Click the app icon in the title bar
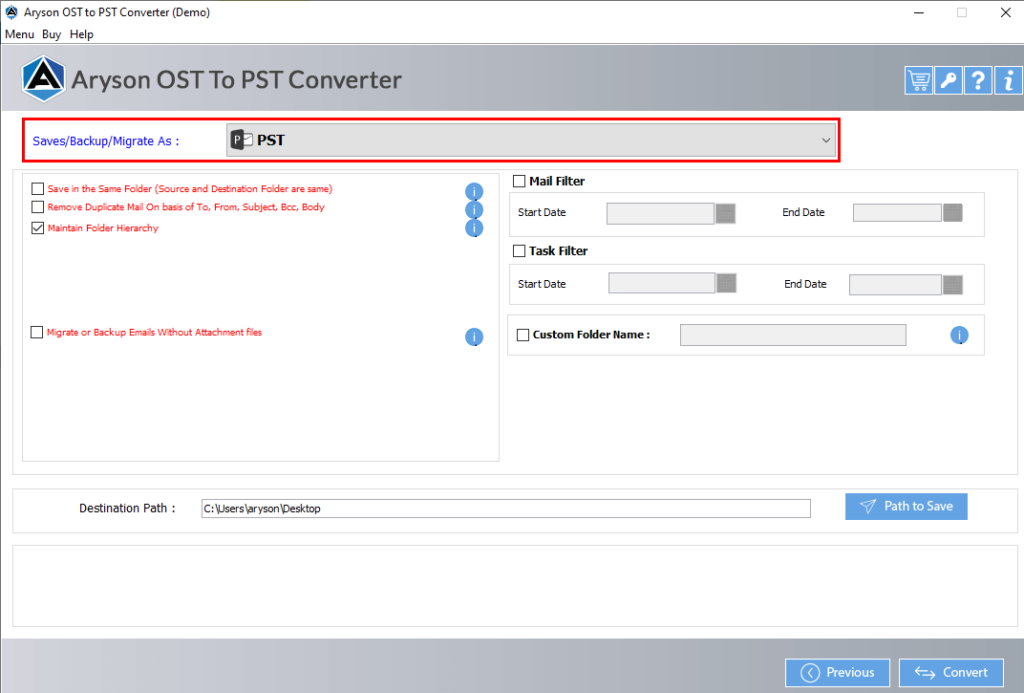Viewport: 1024px width, 693px height. tap(12, 12)
